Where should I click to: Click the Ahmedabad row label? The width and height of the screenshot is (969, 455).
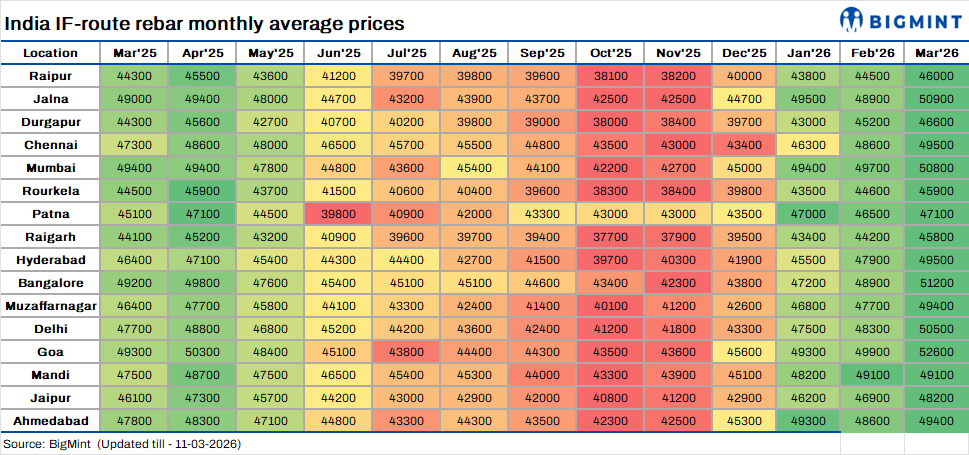[50, 421]
